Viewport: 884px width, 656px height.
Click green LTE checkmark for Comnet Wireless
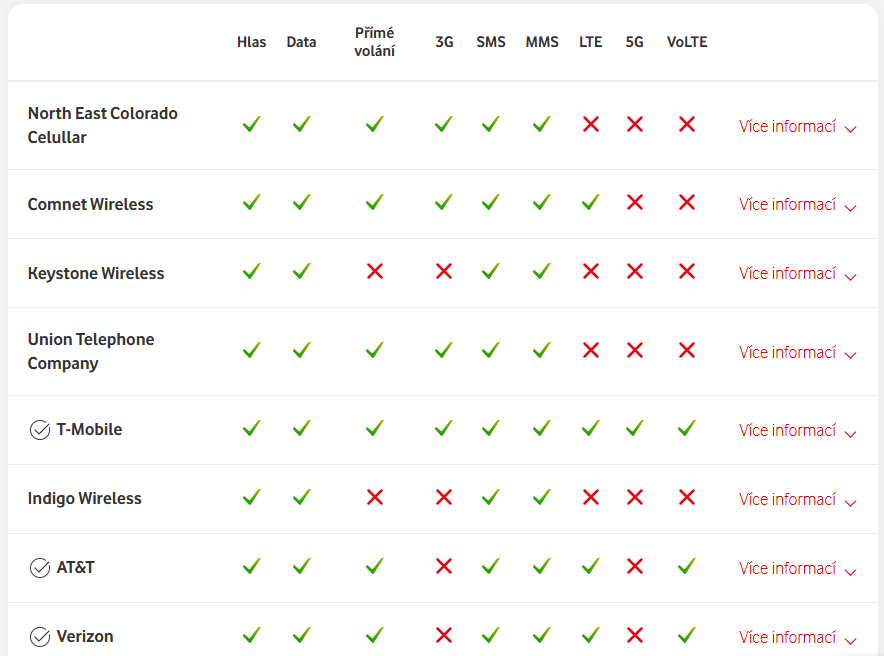(591, 203)
